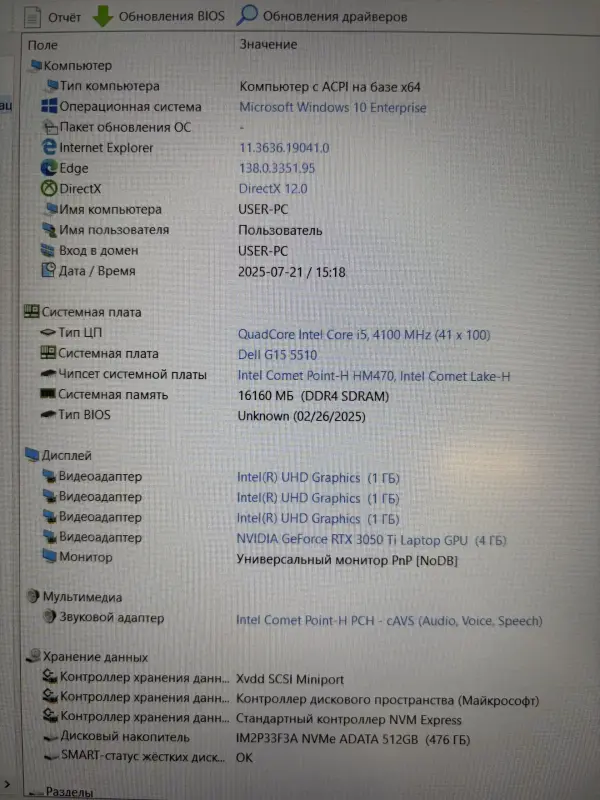600x800 pixels.
Task: Open the Intel Comet Point-H HM470 chipset link
Action: click(x=373, y=376)
